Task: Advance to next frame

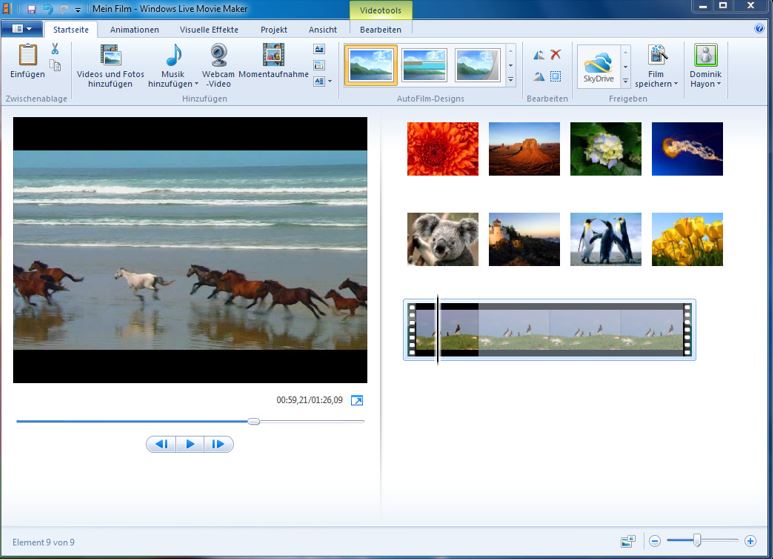Action: click(218, 444)
